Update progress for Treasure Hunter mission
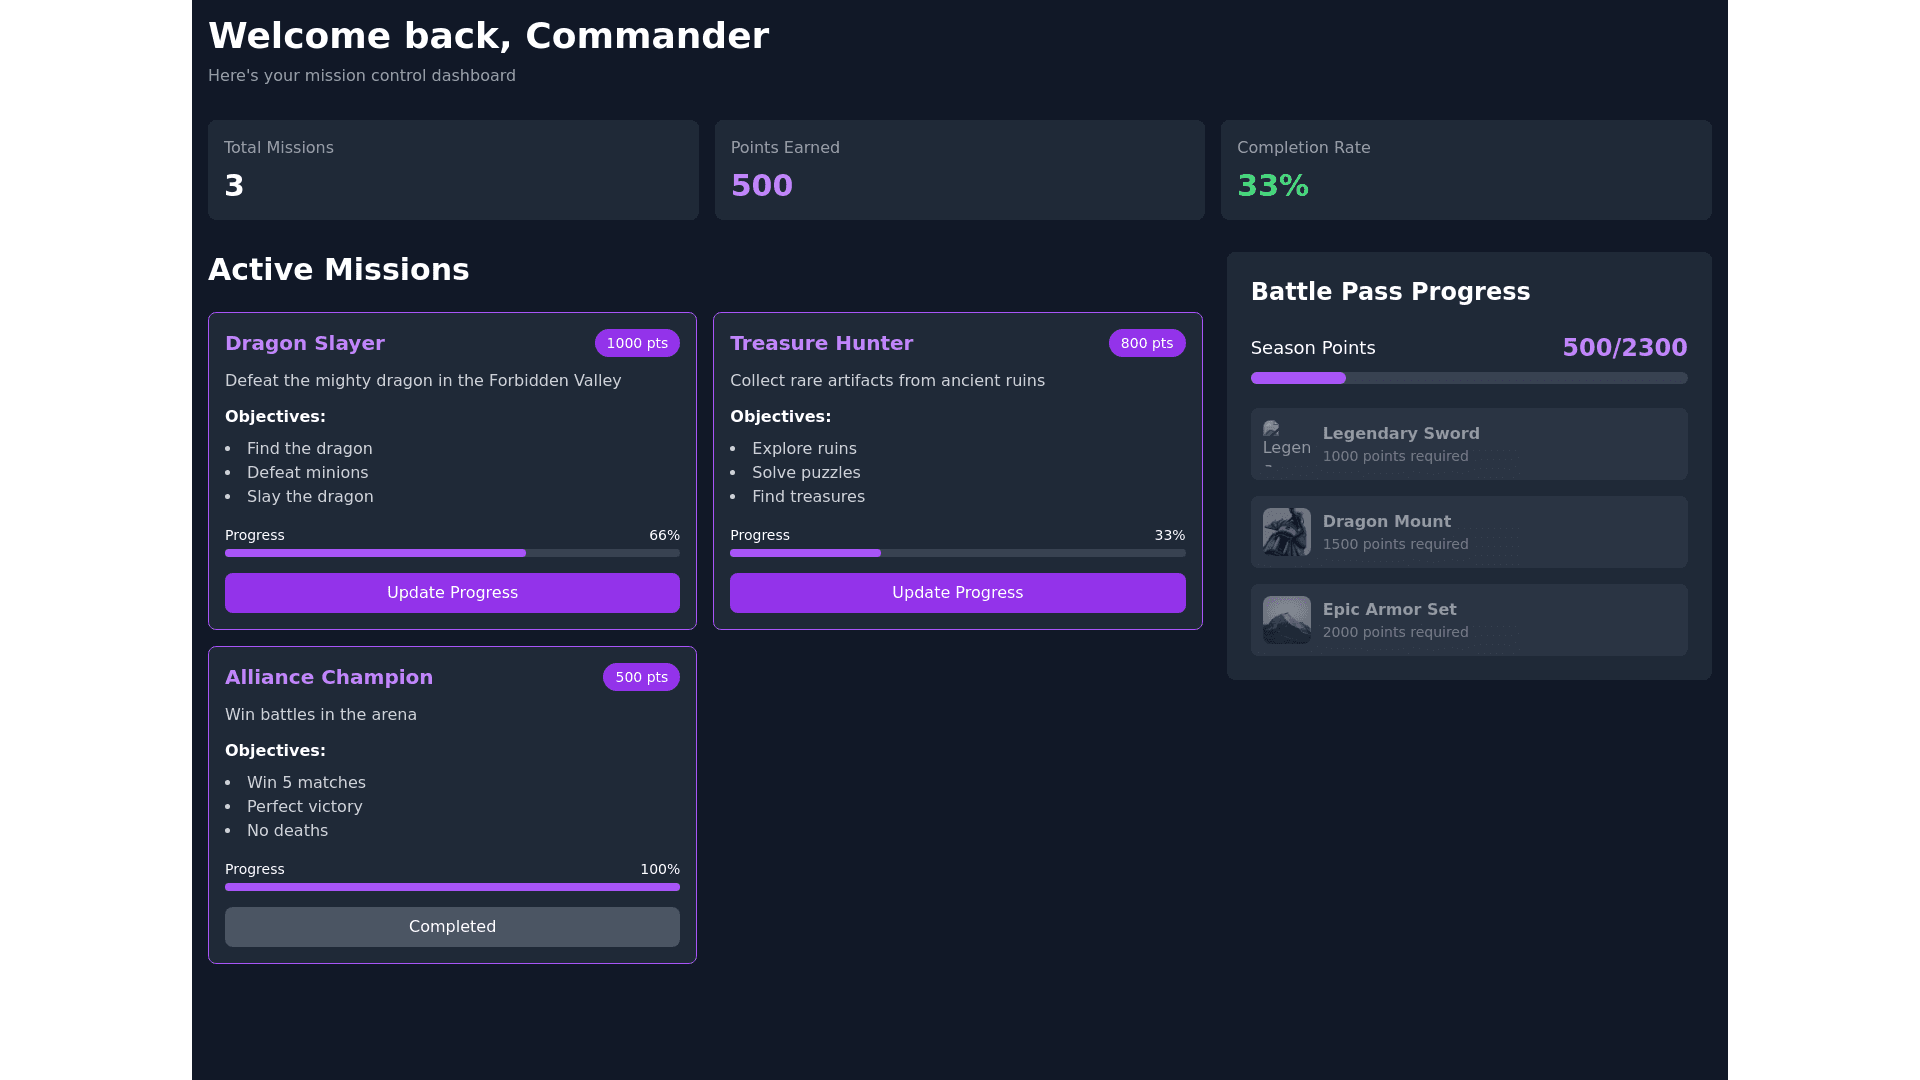 (957, 593)
